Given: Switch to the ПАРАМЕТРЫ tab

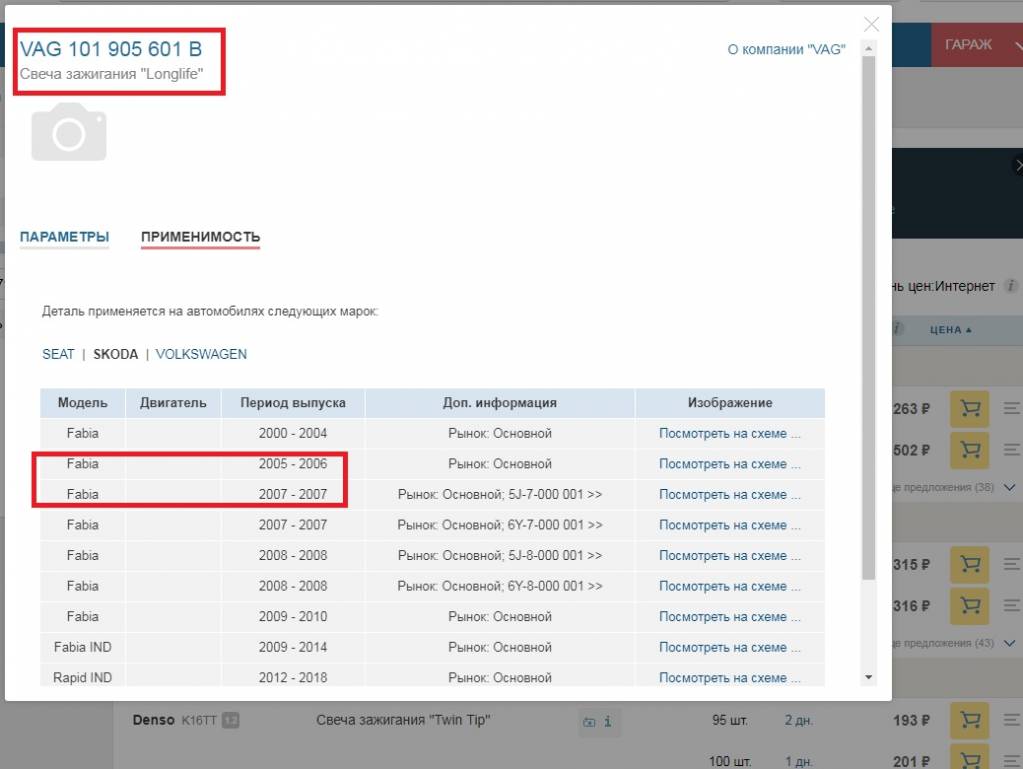Looking at the screenshot, I should coord(64,237).
